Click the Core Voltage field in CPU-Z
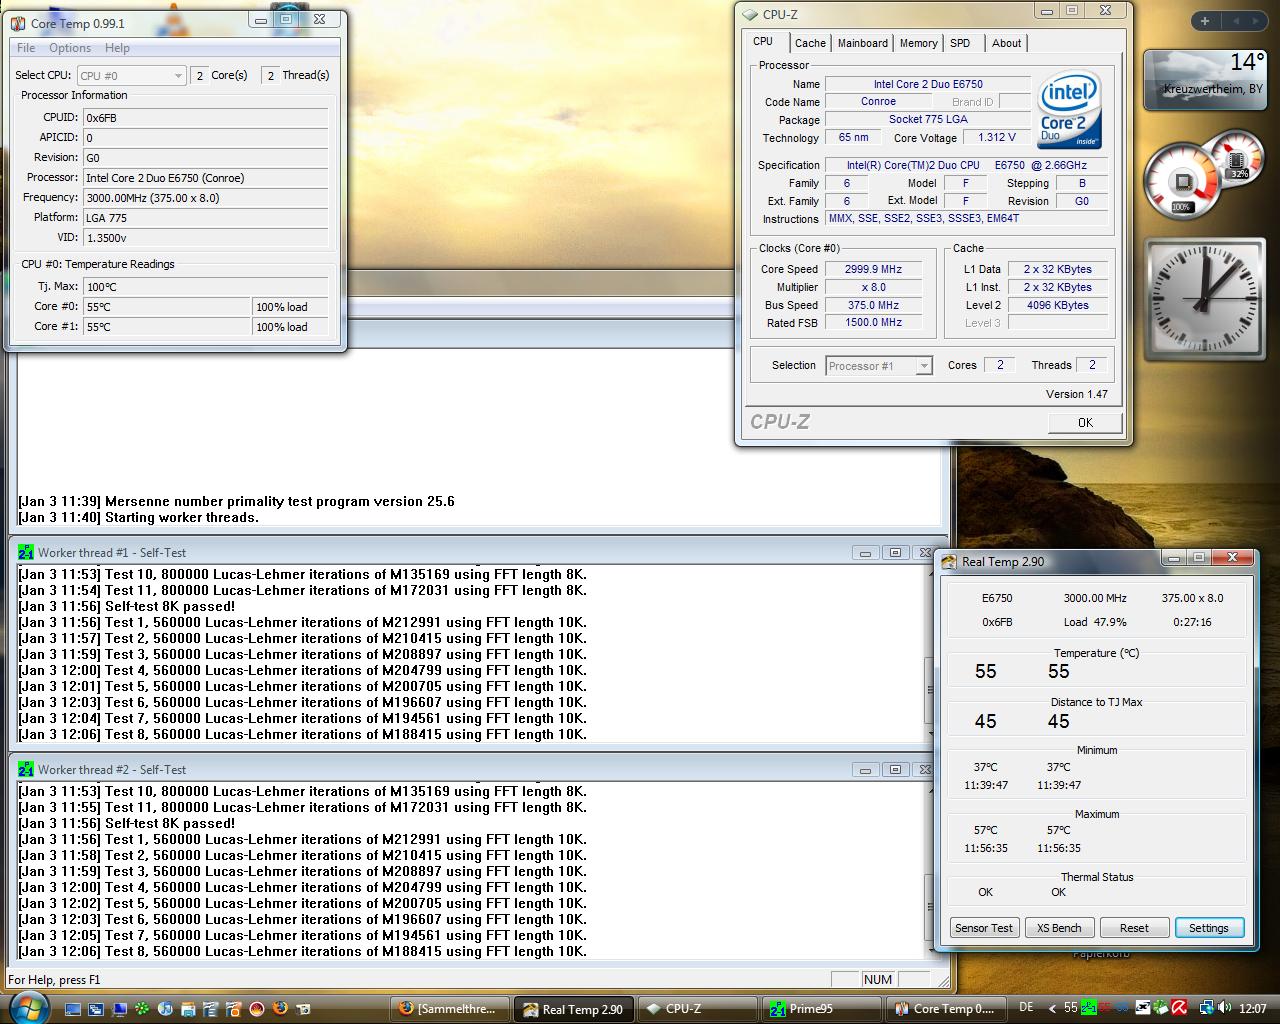1280x1024 pixels. pos(997,138)
